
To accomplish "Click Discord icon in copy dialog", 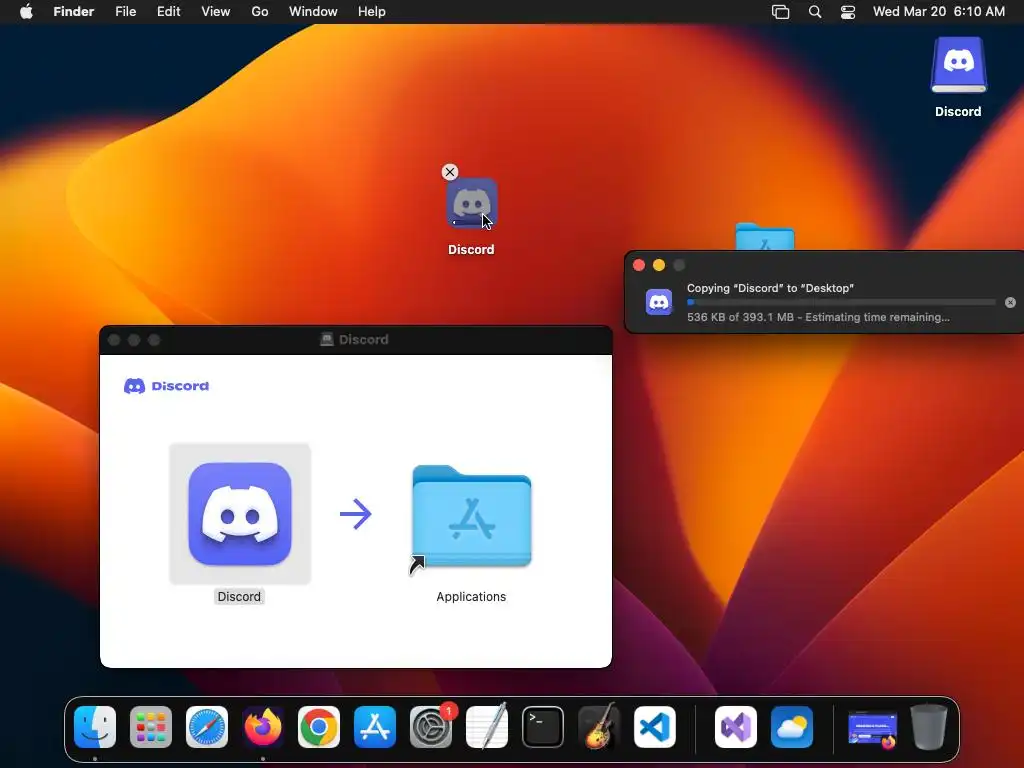I will [659, 302].
